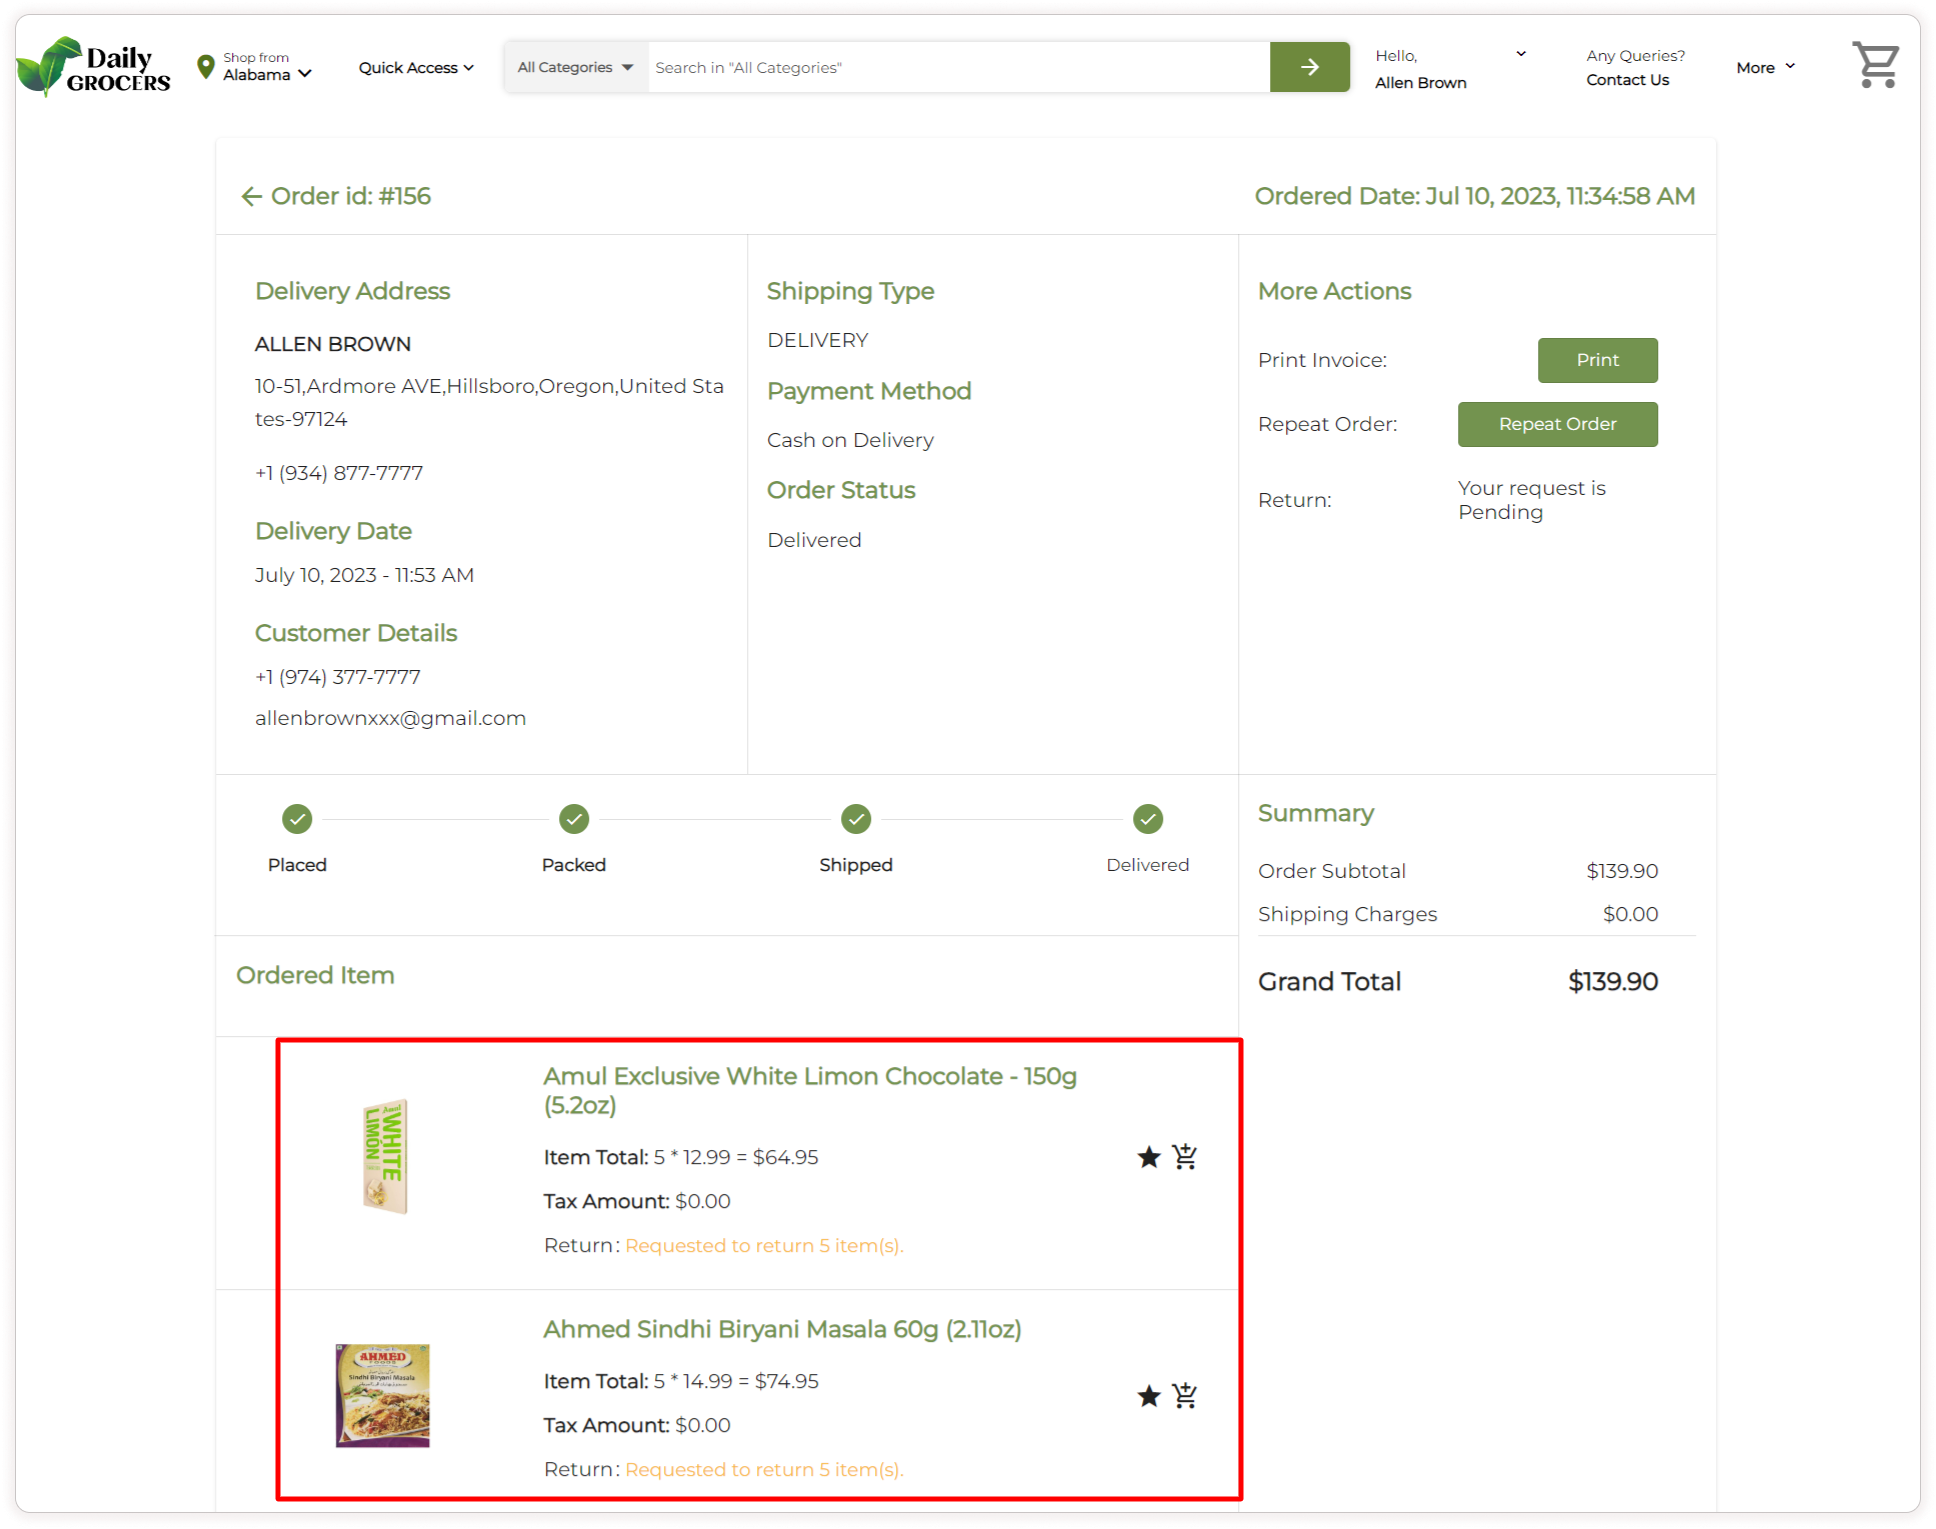This screenshot has height=1529, width=1936.
Task: Click the delivery phone +1 (934) 877-7777
Action: pyautogui.click(x=339, y=473)
